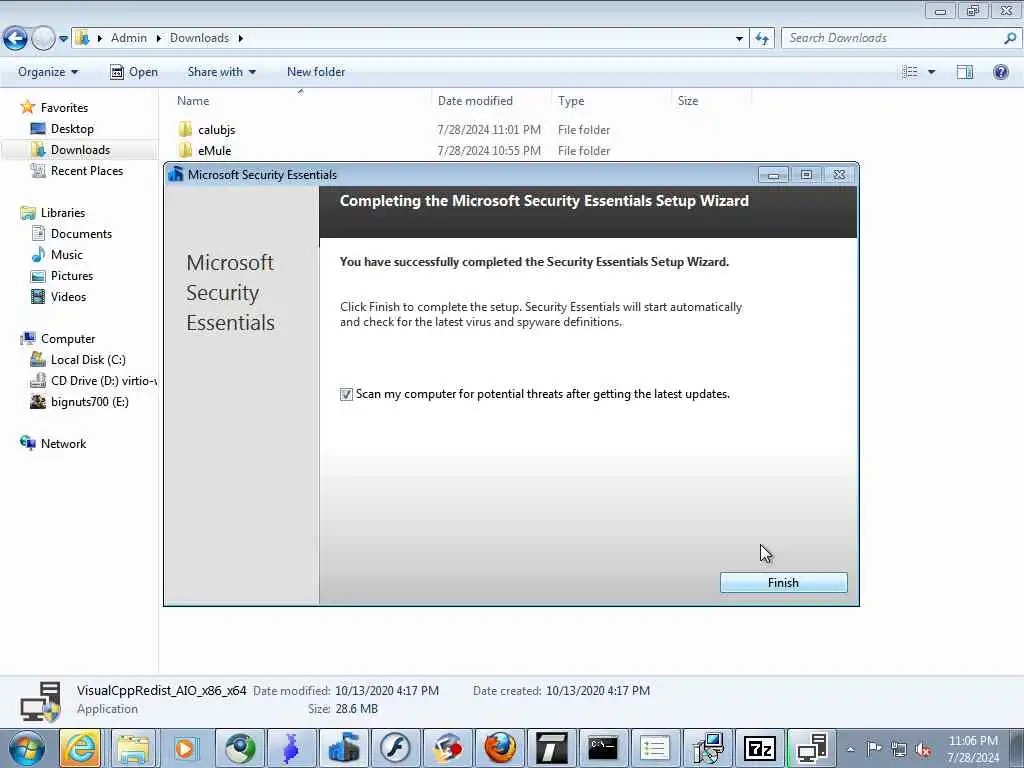The height and width of the screenshot is (768, 1024).
Task: Click Open in Explorer toolbar
Action: coord(134,72)
